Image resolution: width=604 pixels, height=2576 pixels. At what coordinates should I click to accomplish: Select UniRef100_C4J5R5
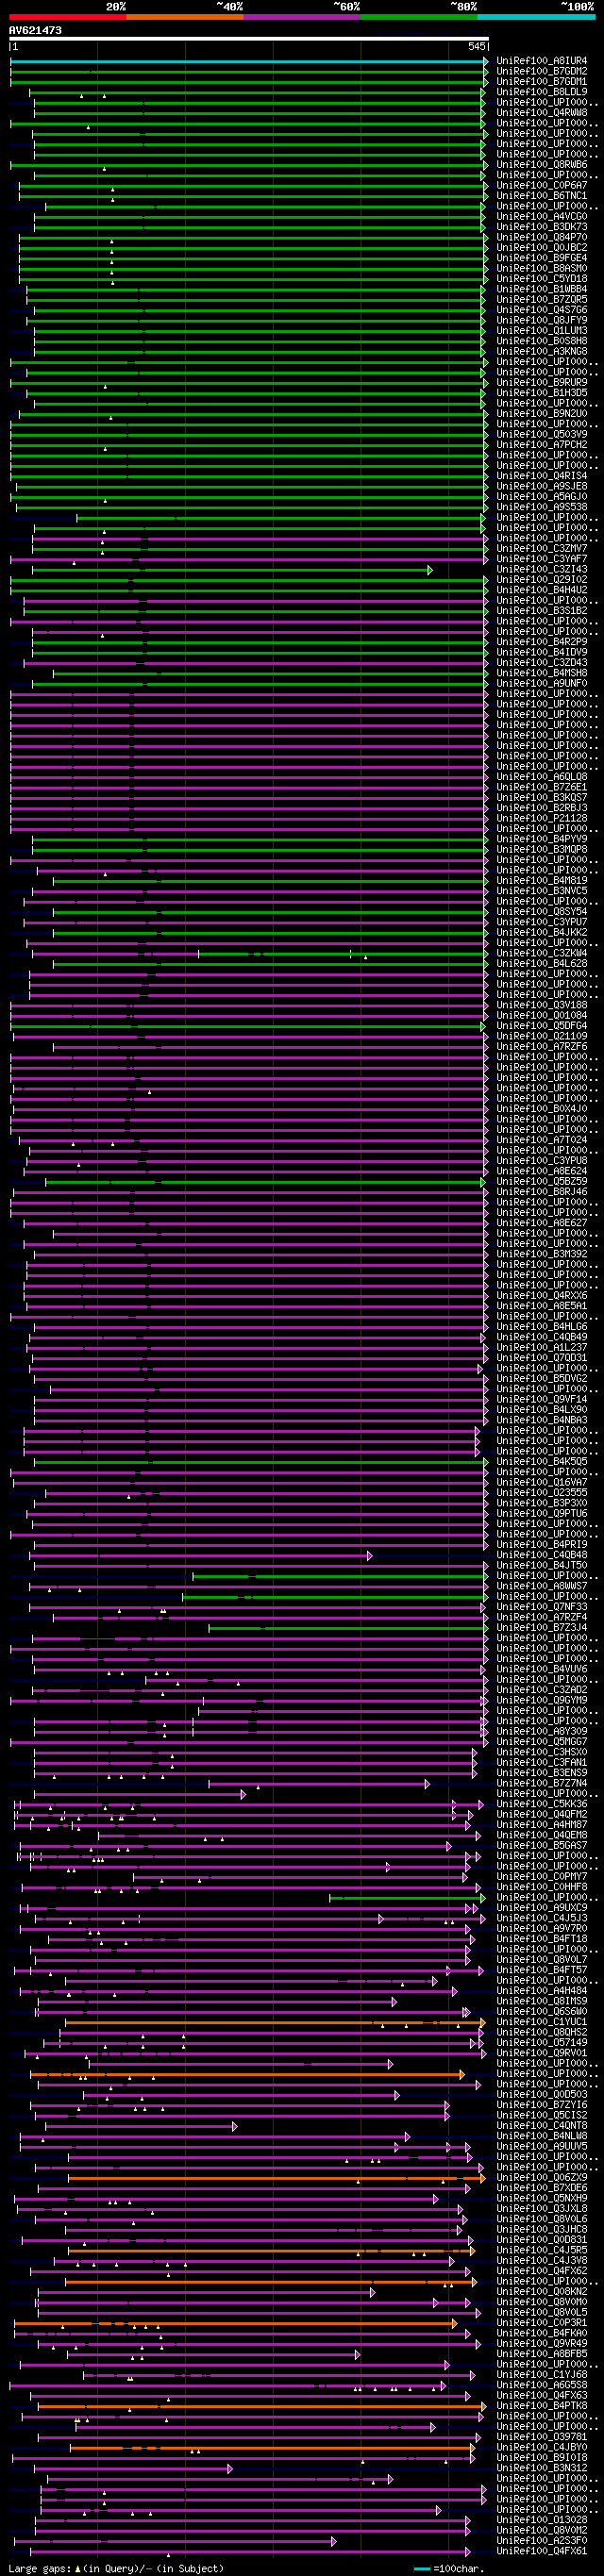[x=542, y=2251]
